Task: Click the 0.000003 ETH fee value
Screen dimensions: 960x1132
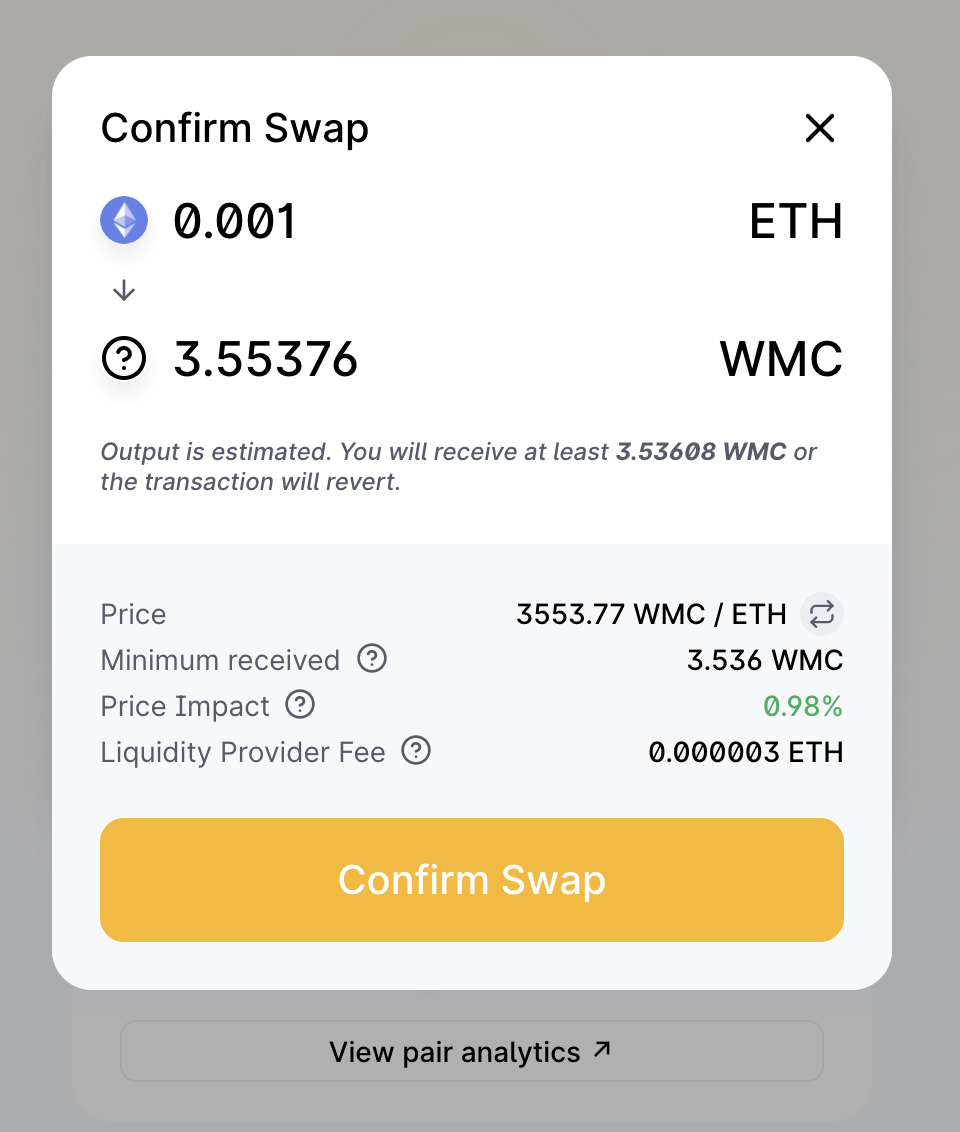Action: 746,752
